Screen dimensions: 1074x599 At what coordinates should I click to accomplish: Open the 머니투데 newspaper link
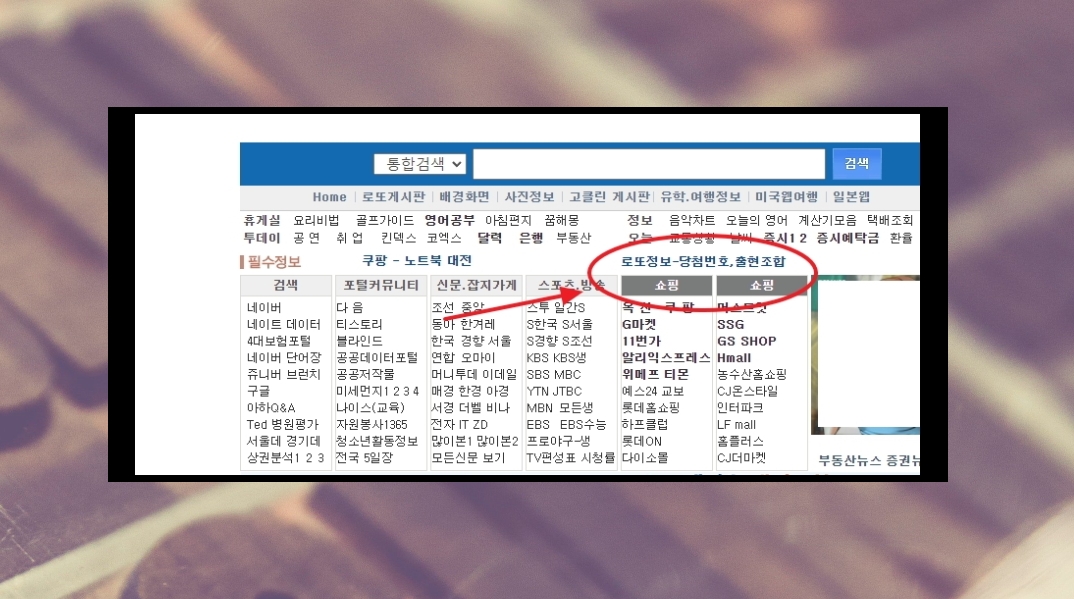click(x=454, y=374)
